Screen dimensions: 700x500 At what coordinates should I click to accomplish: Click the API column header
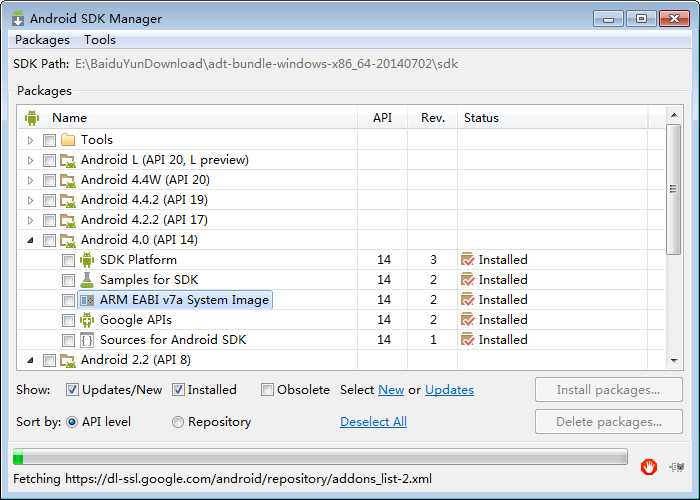click(383, 118)
